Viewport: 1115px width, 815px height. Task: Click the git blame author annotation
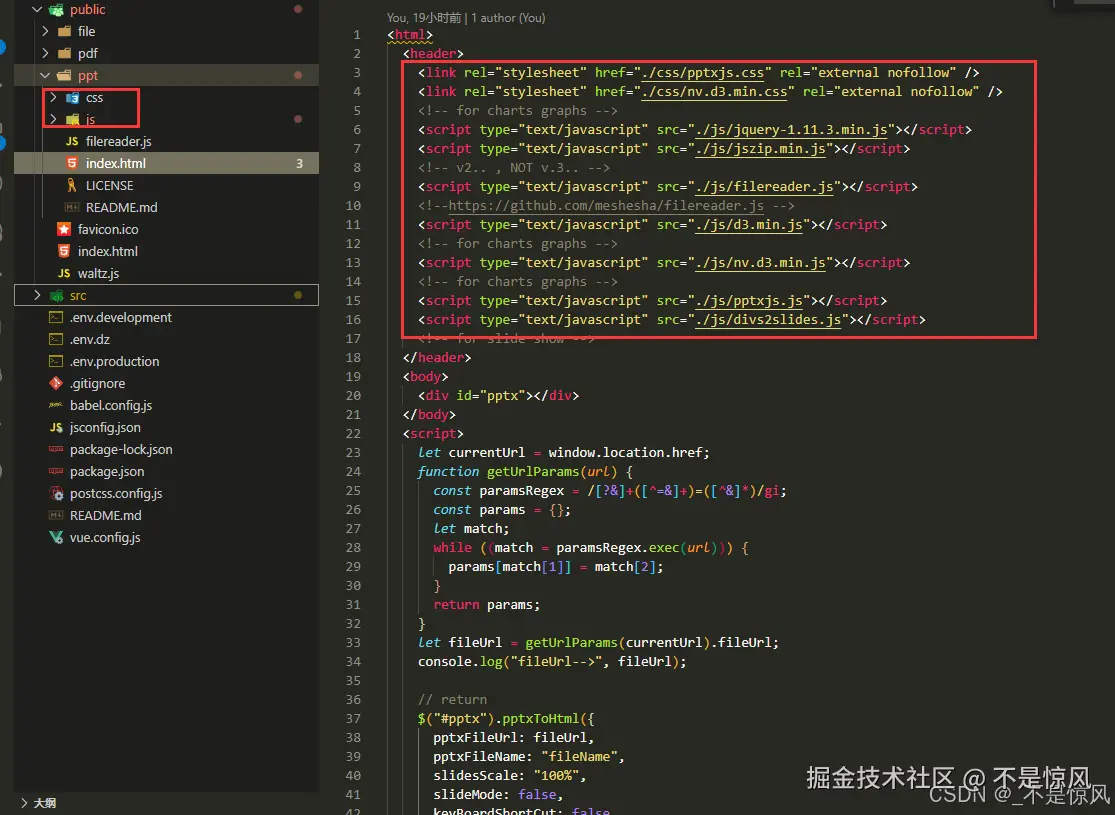[466, 18]
